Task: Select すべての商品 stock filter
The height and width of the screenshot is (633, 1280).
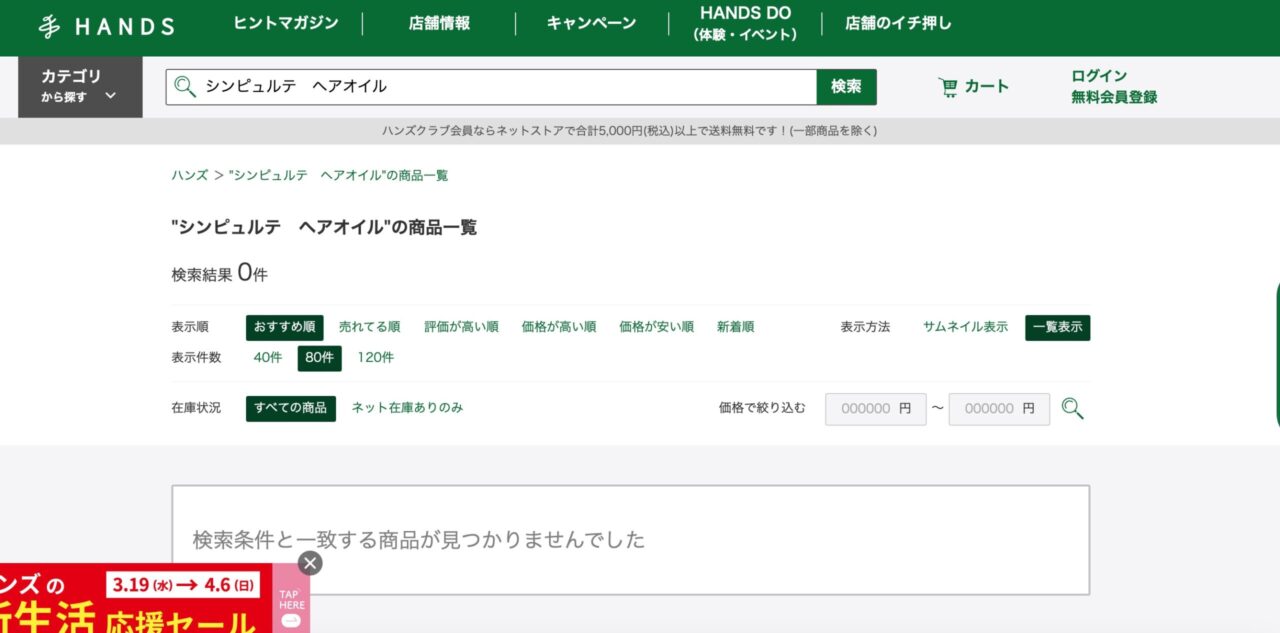Action: pos(290,408)
